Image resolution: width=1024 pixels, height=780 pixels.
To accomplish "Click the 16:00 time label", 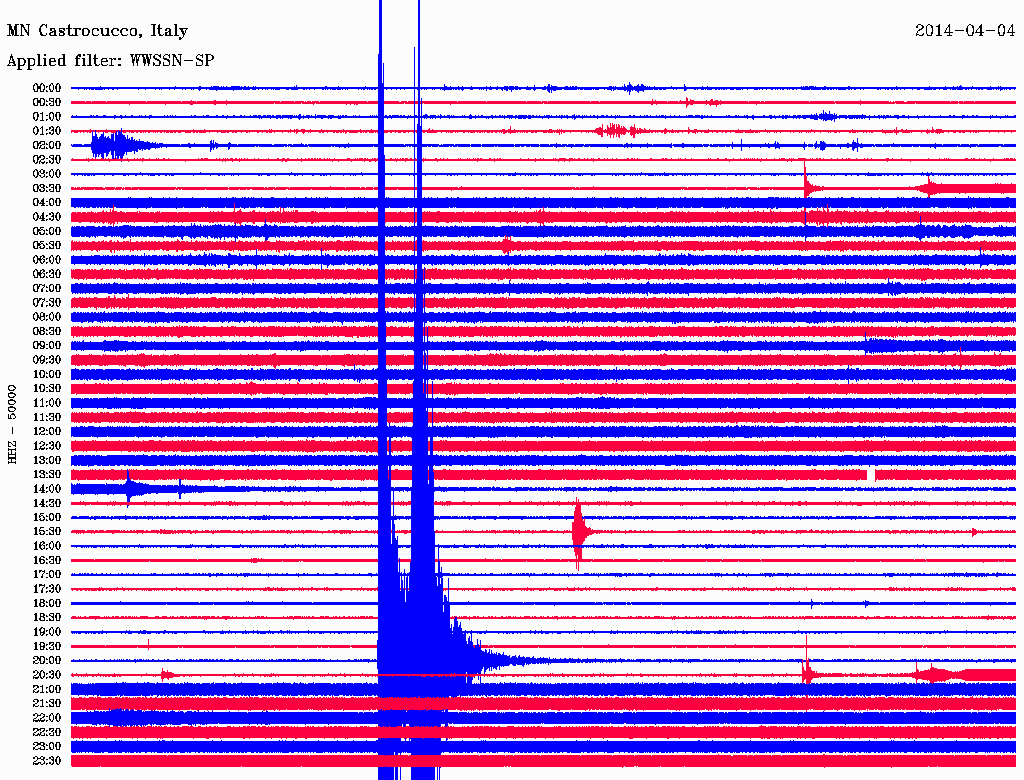I will [47, 546].
